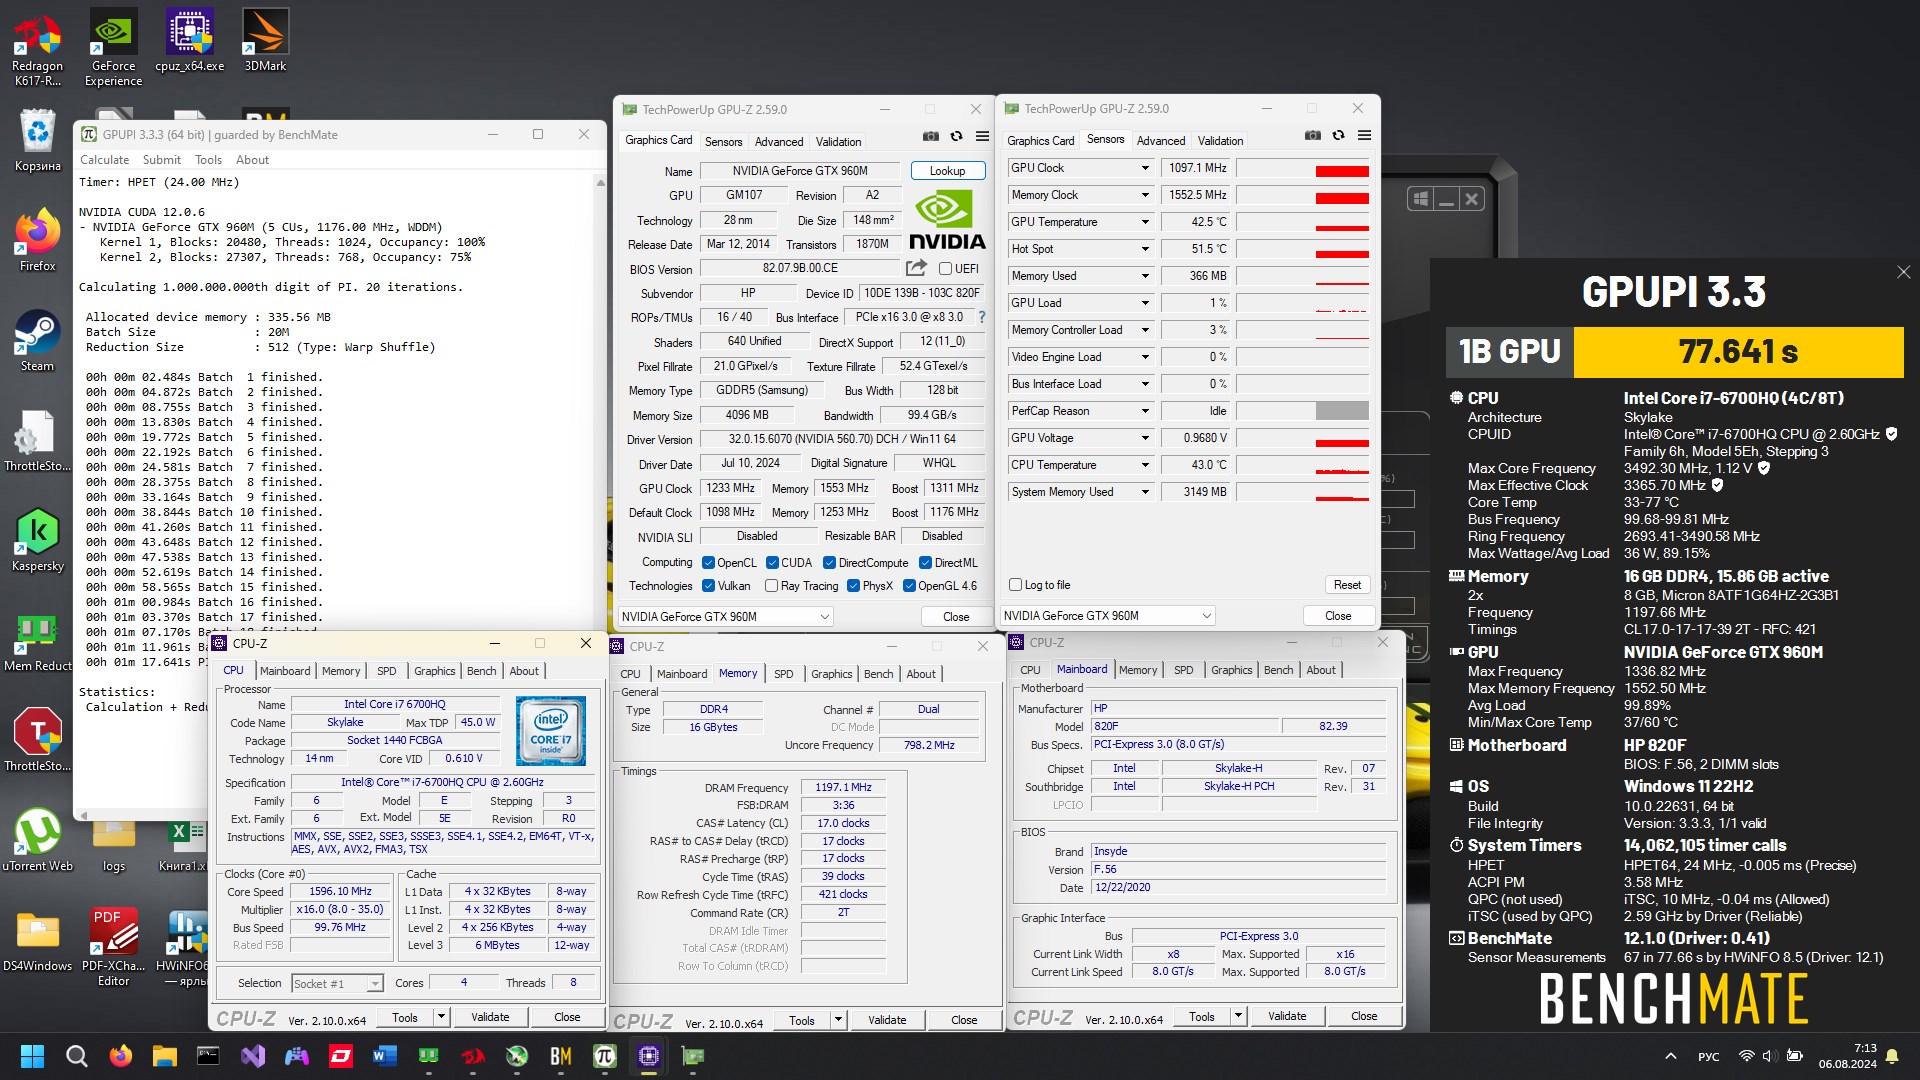Screen dimensions: 1920x1080
Task: Switch to SPD tab in CPU-Z Memory window
Action: click(x=784, y=674)
